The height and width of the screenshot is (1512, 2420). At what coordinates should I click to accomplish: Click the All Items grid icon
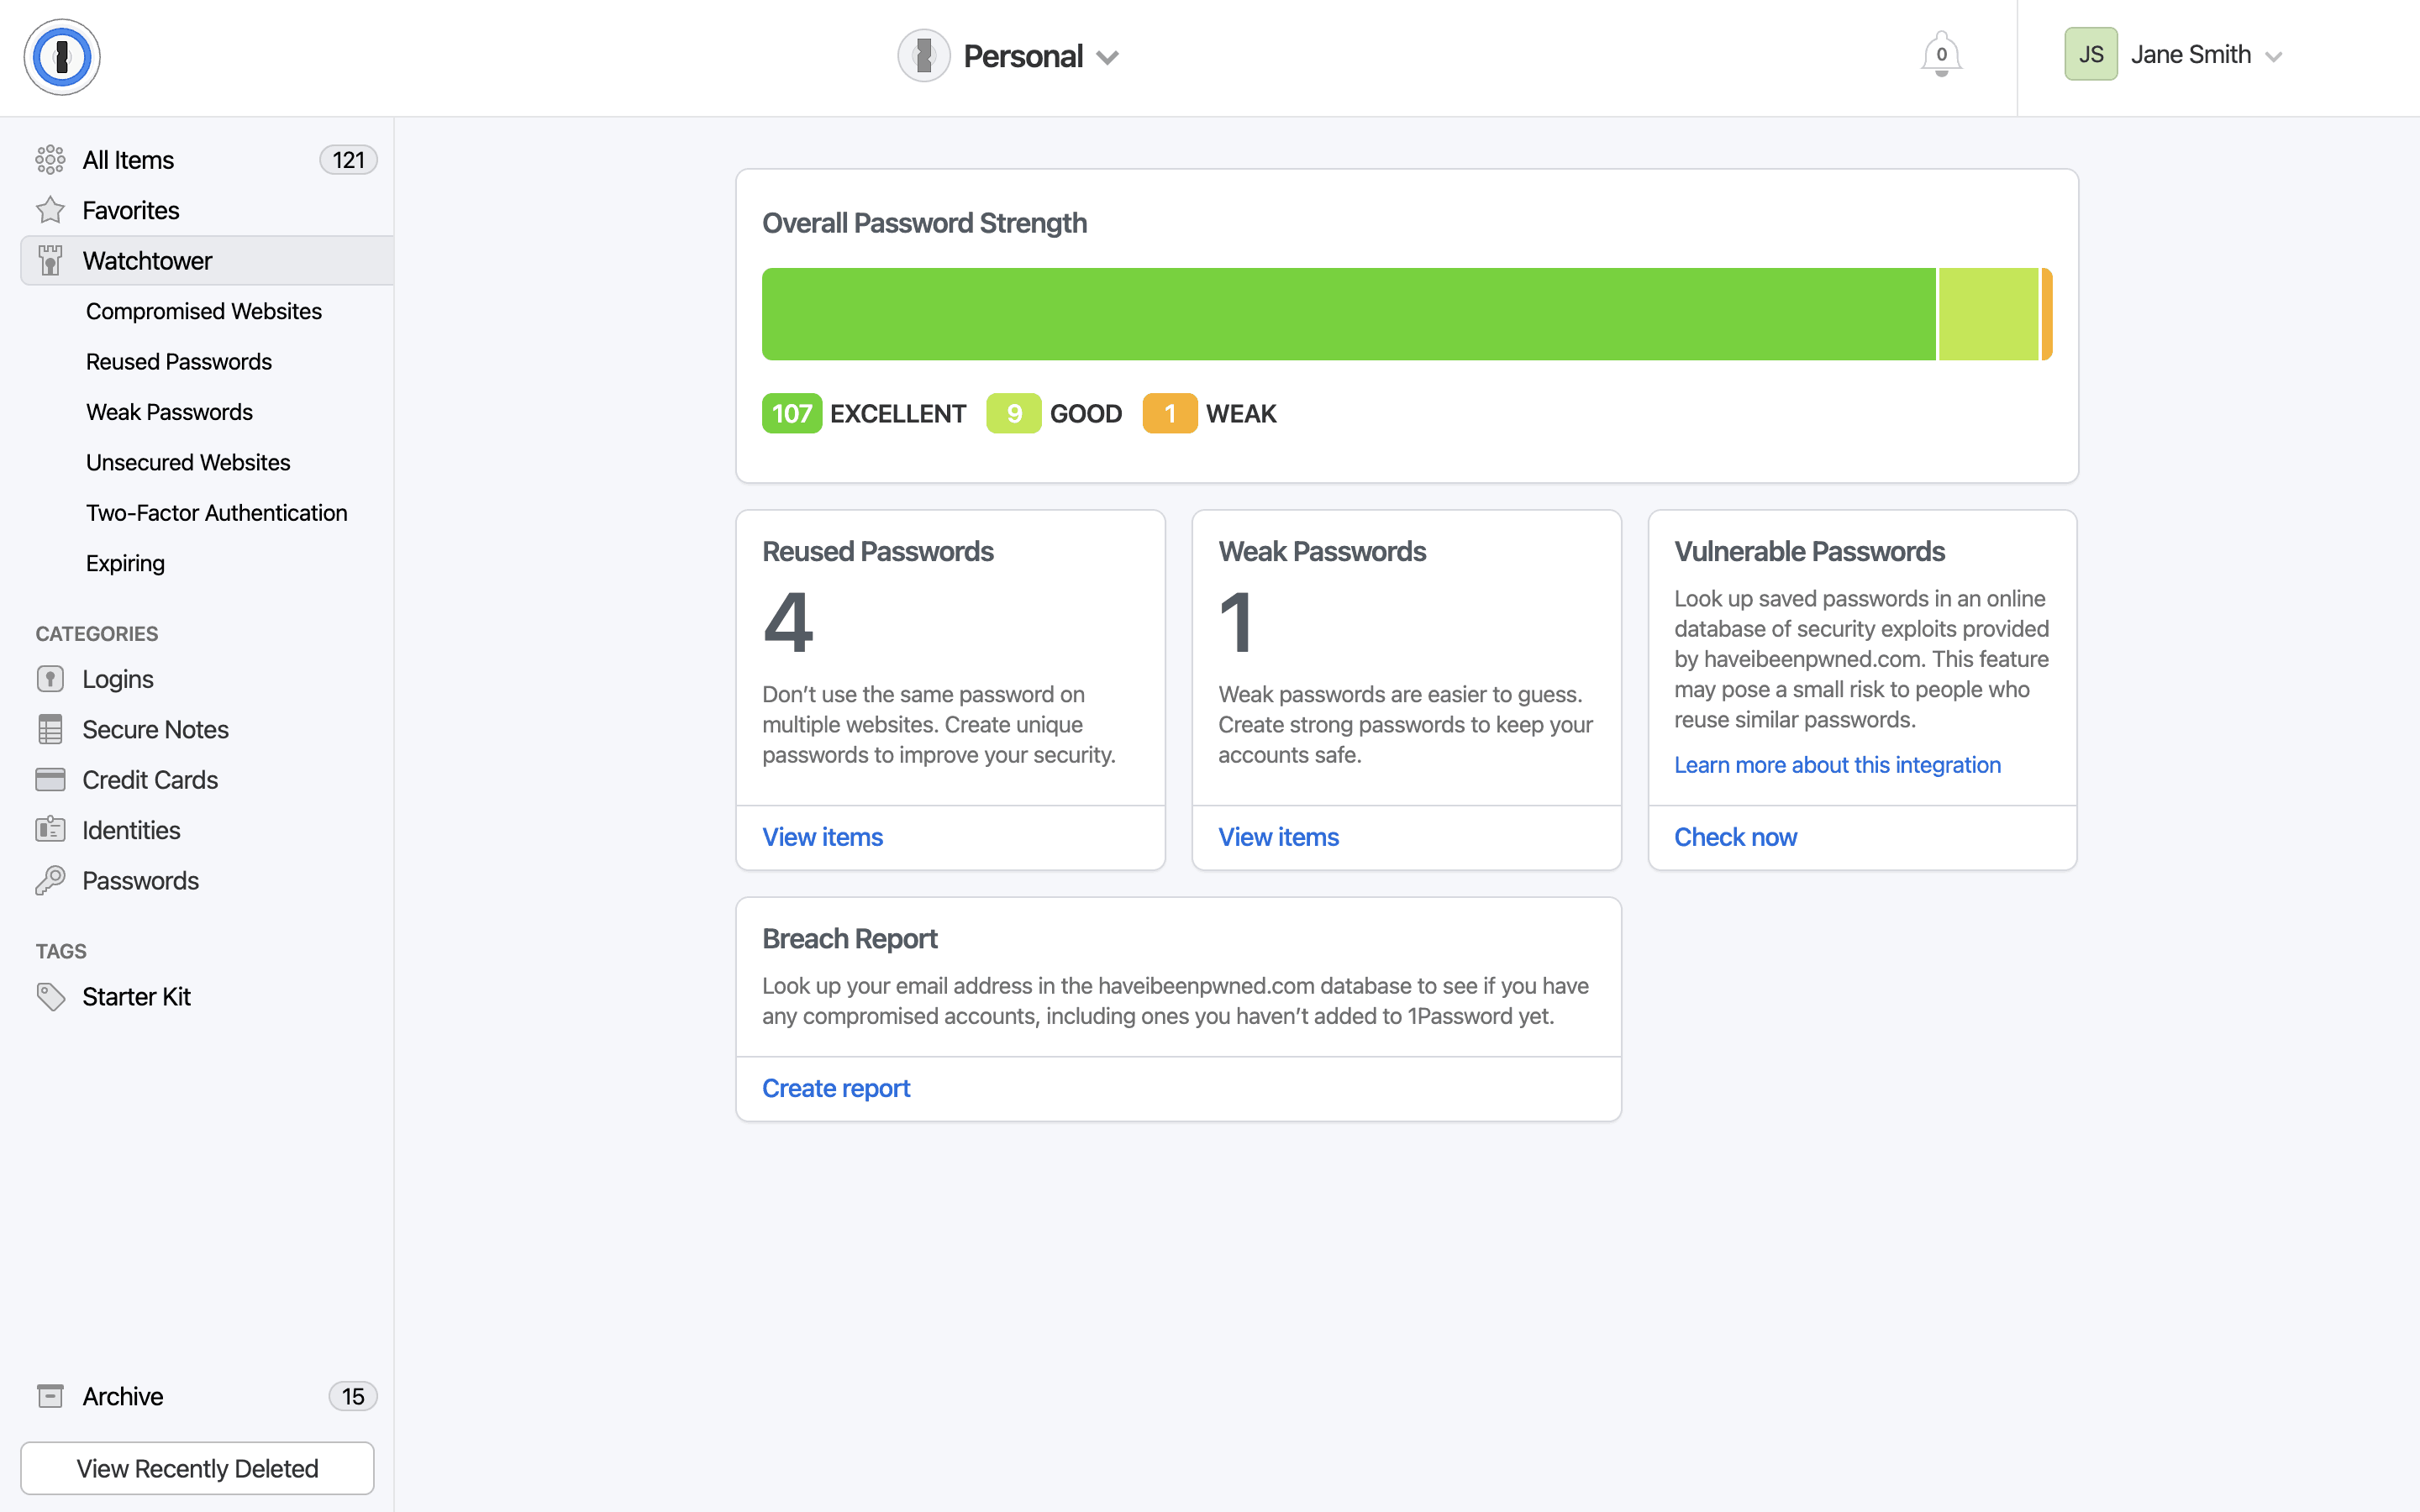[x=50, y=159]
